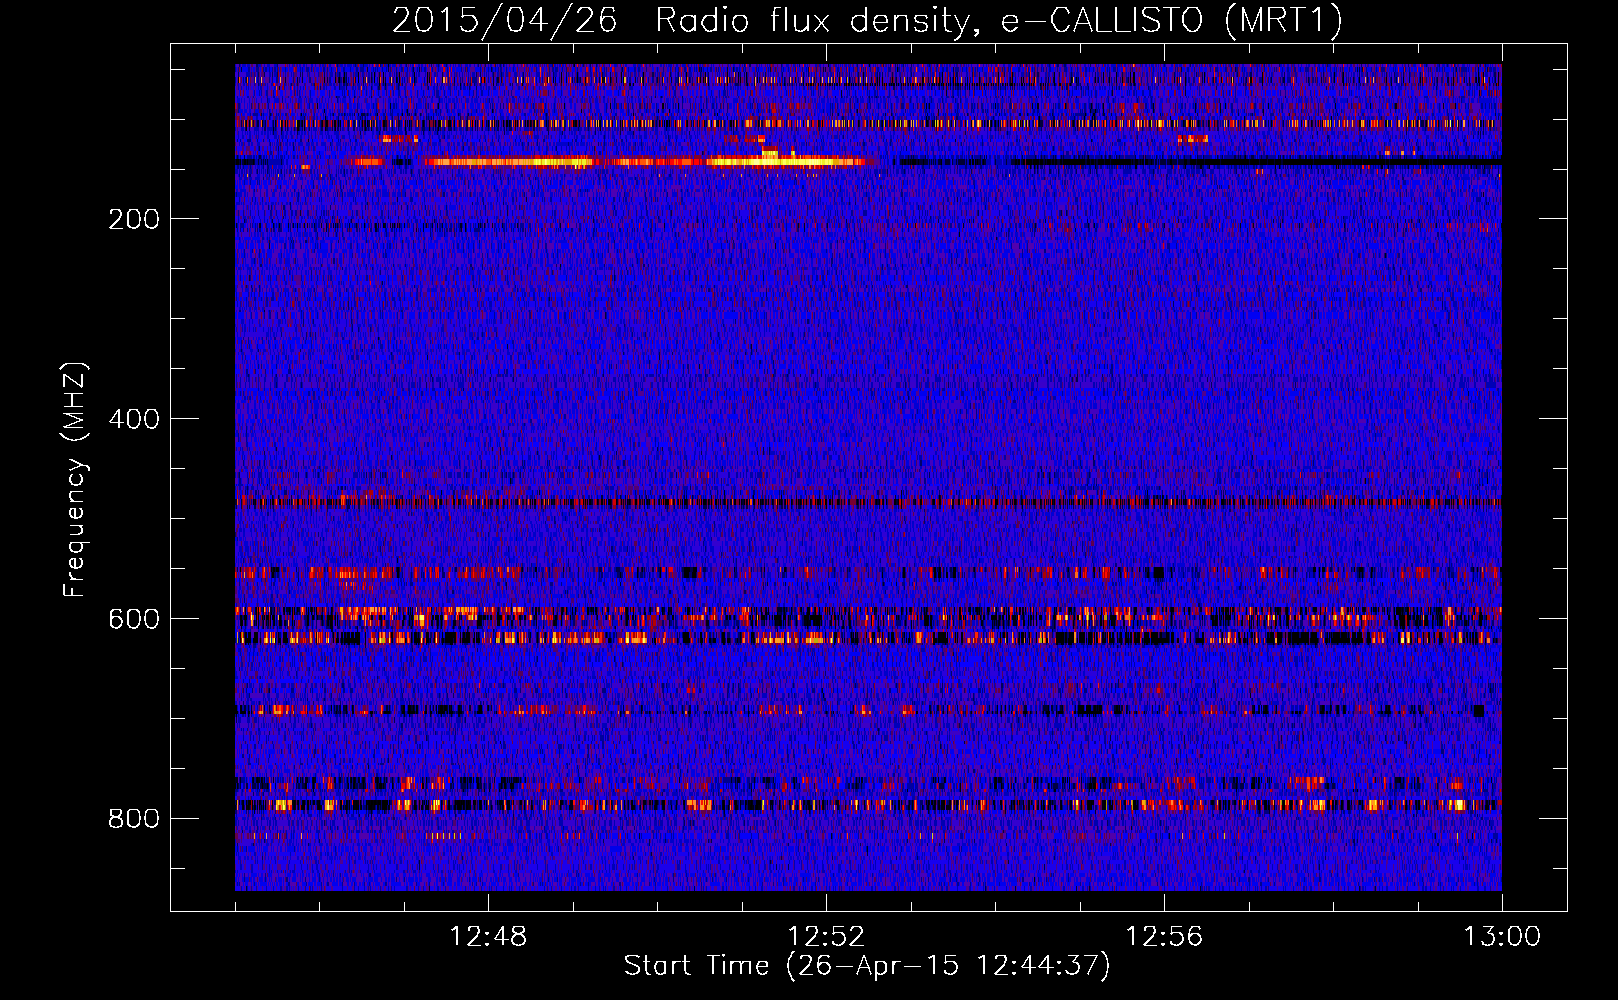The height and width of the screenshot is (1000, 1618).
Task: Click the 'Frequency (MHZ)' y-axis label
Action: [74, 479]
